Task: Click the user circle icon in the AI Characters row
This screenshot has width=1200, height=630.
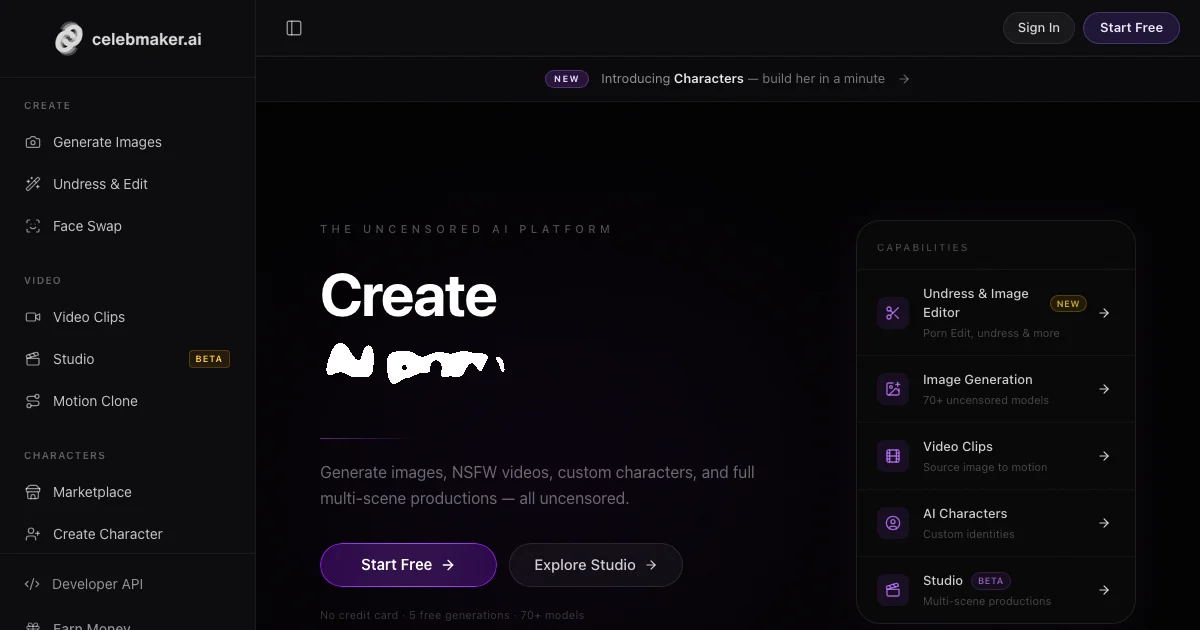Action: point(893,523)
